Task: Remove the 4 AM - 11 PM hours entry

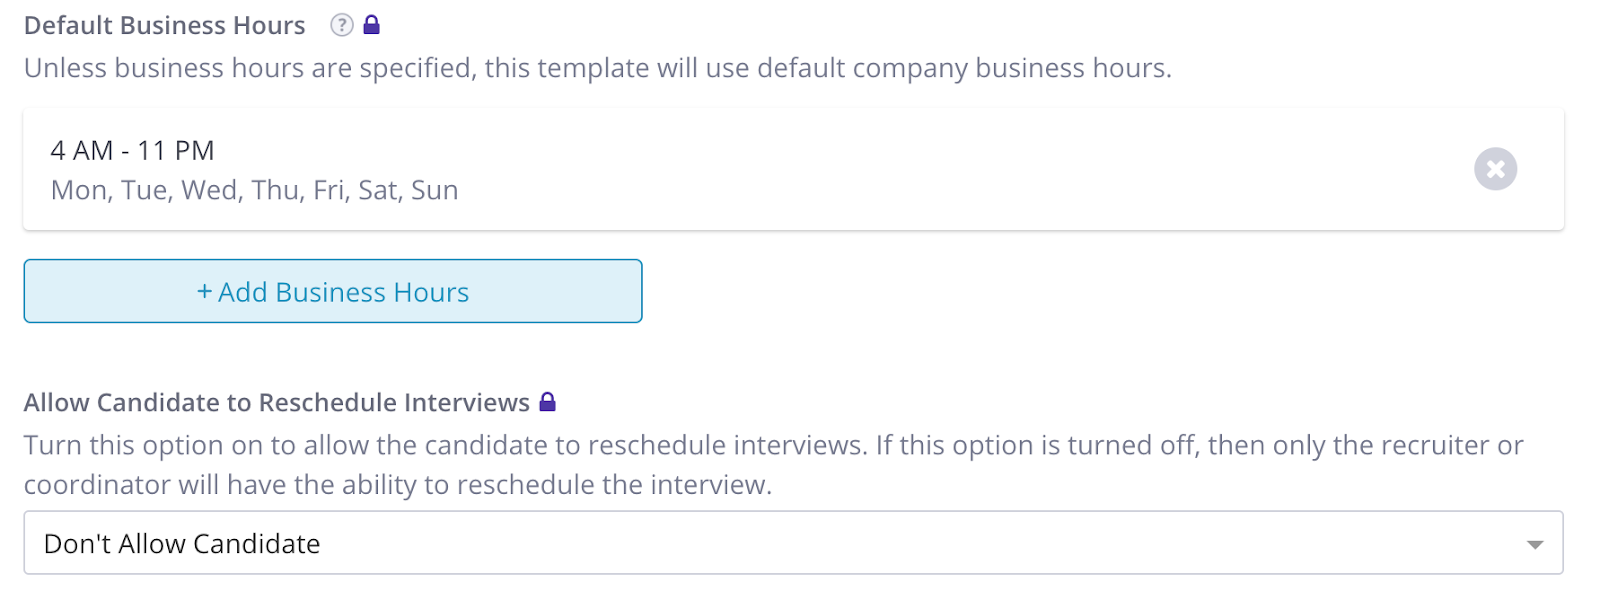Action: tap(1495, 169)
